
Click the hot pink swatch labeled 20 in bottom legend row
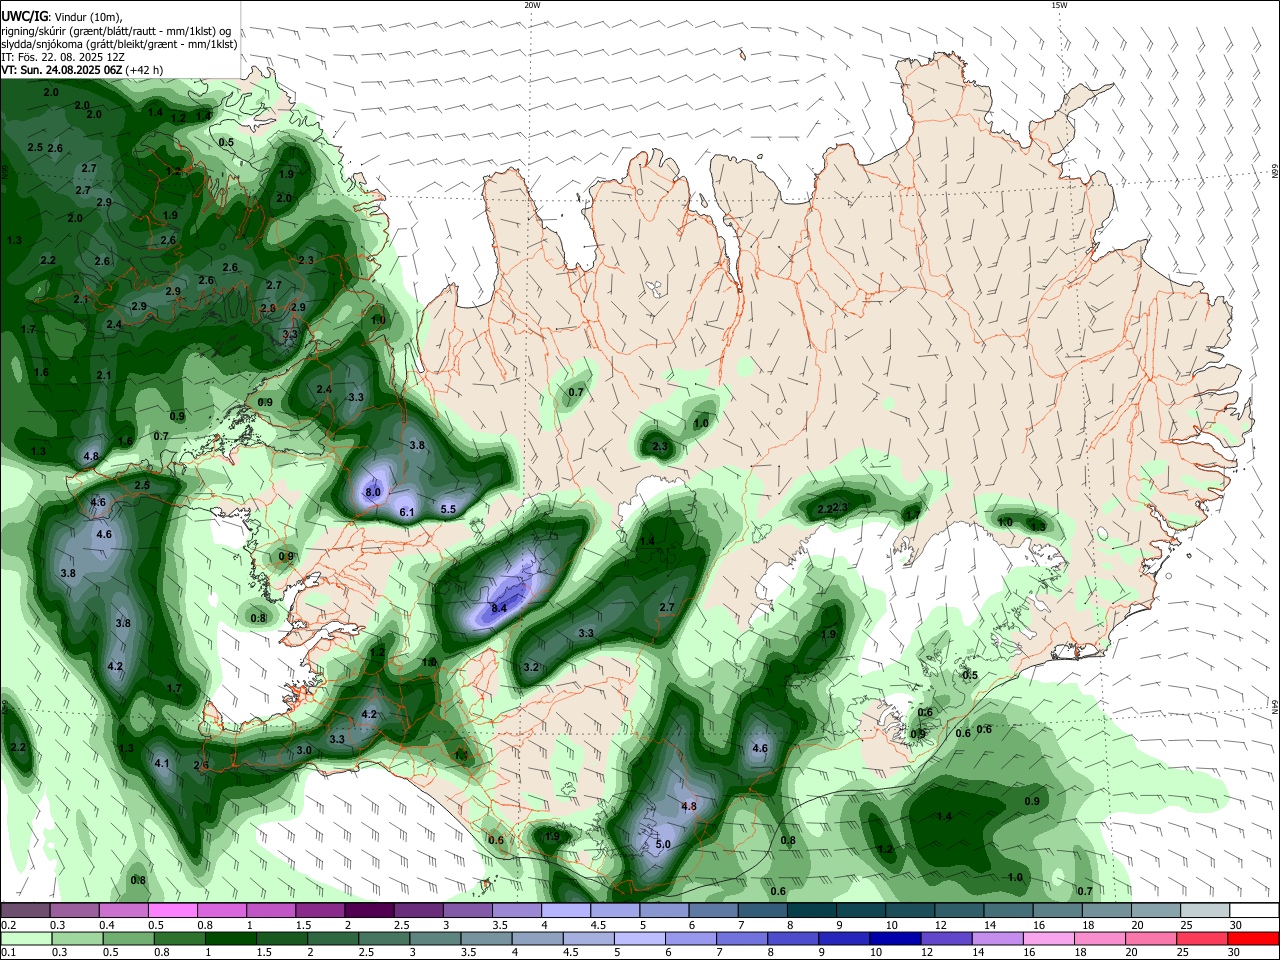[1151, 938]
